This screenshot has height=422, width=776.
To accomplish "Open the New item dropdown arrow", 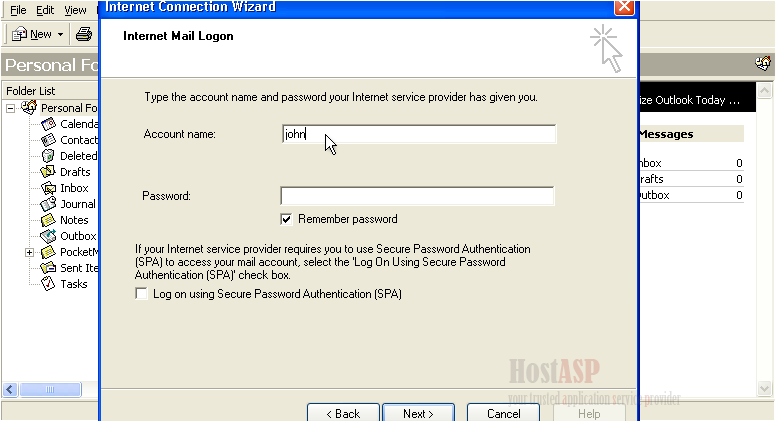I will click(60, 35).
